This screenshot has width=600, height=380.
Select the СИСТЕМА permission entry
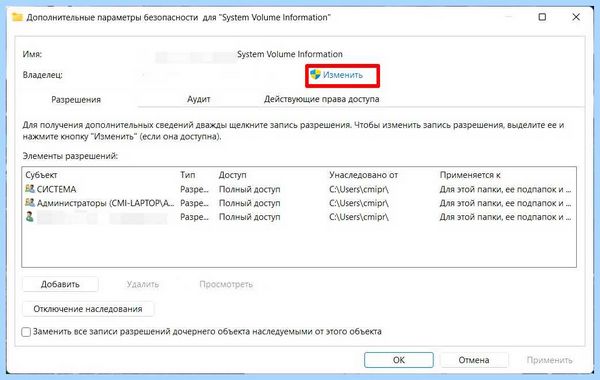tap(298, 189)
